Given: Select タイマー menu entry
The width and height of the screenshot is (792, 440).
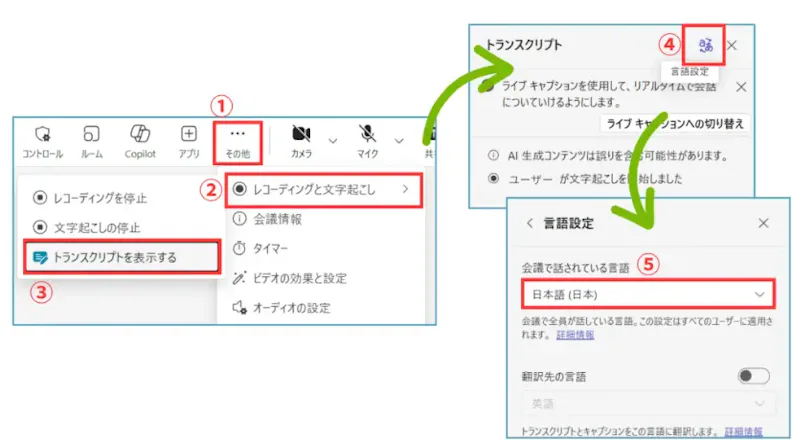Looking at the screenshot, I should click(260, 249).
